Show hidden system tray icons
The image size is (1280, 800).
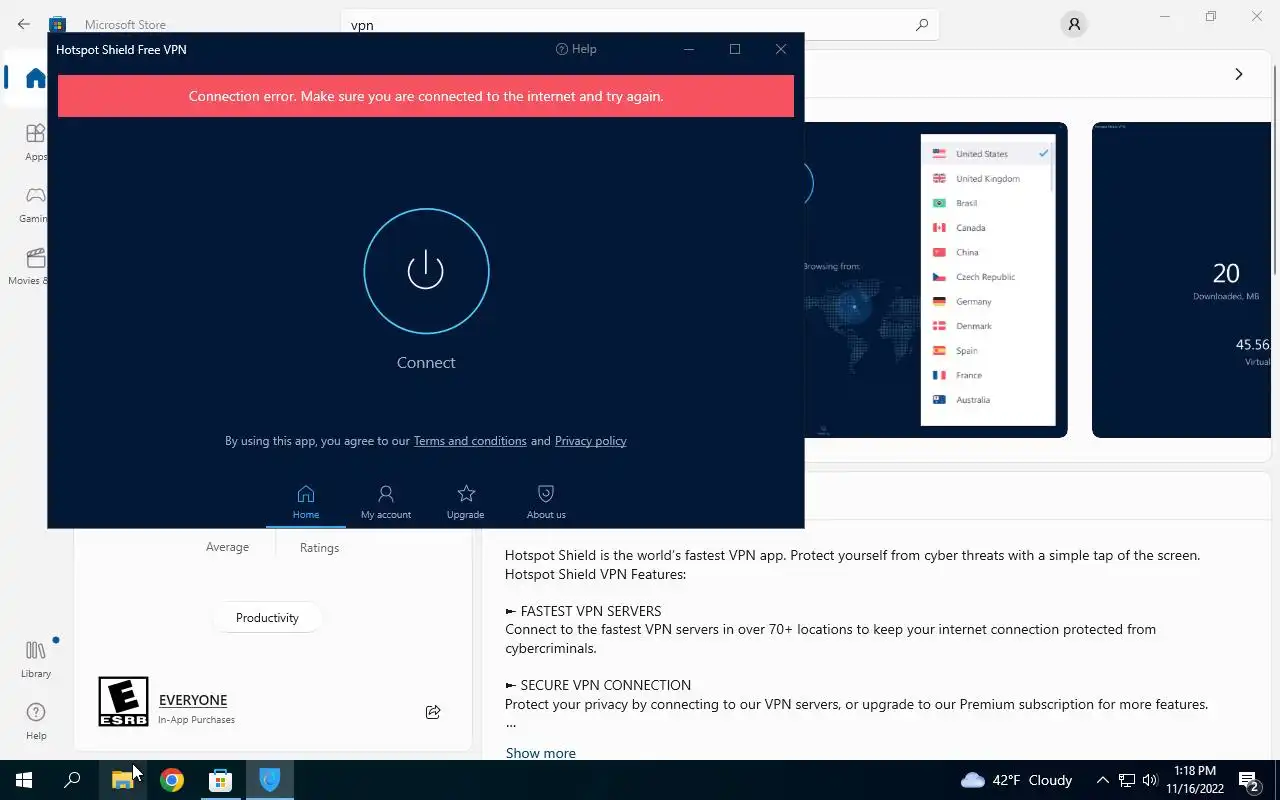(1102, 780)
